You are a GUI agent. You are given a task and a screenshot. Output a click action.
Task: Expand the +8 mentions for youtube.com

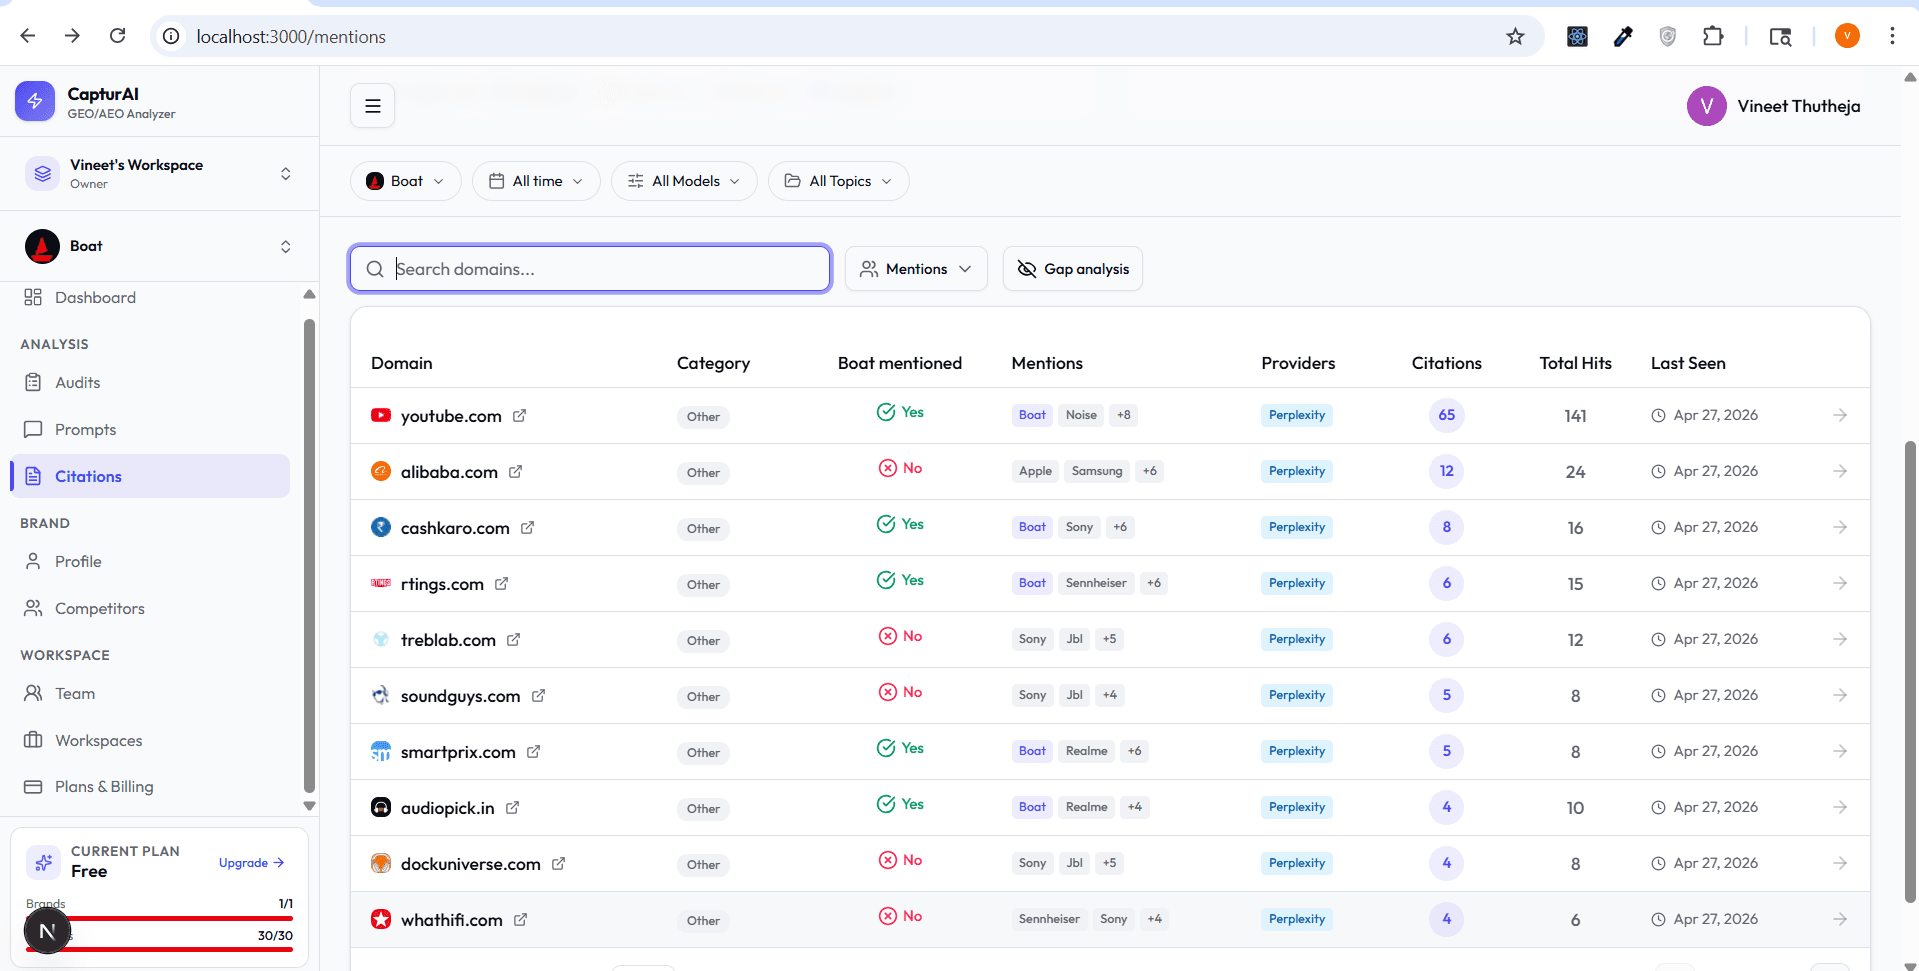coord(1124,415)
